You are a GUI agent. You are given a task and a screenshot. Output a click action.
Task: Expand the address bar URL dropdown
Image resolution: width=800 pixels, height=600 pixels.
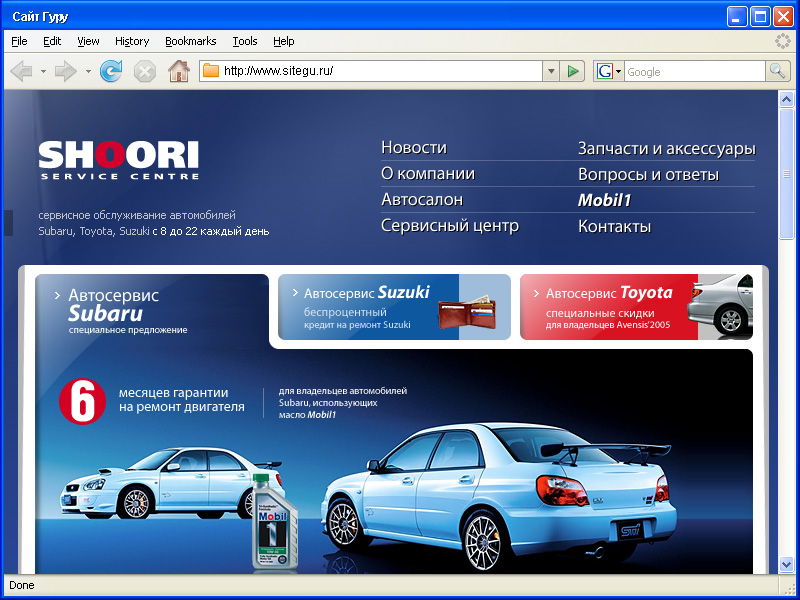551,71
